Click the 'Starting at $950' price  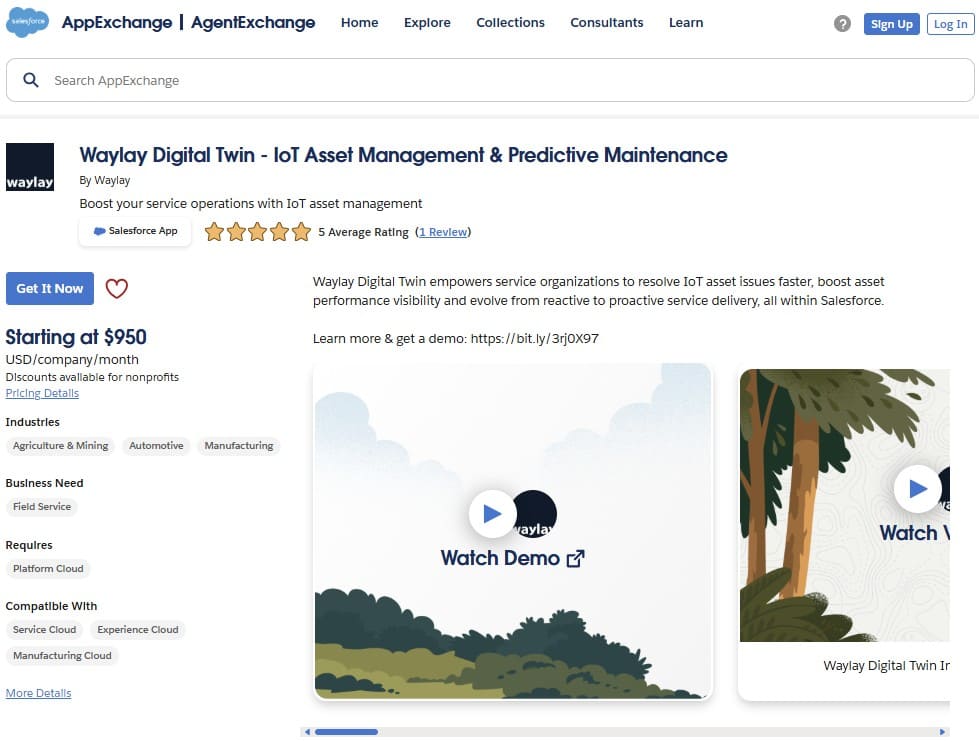click(x=76, y=337)
